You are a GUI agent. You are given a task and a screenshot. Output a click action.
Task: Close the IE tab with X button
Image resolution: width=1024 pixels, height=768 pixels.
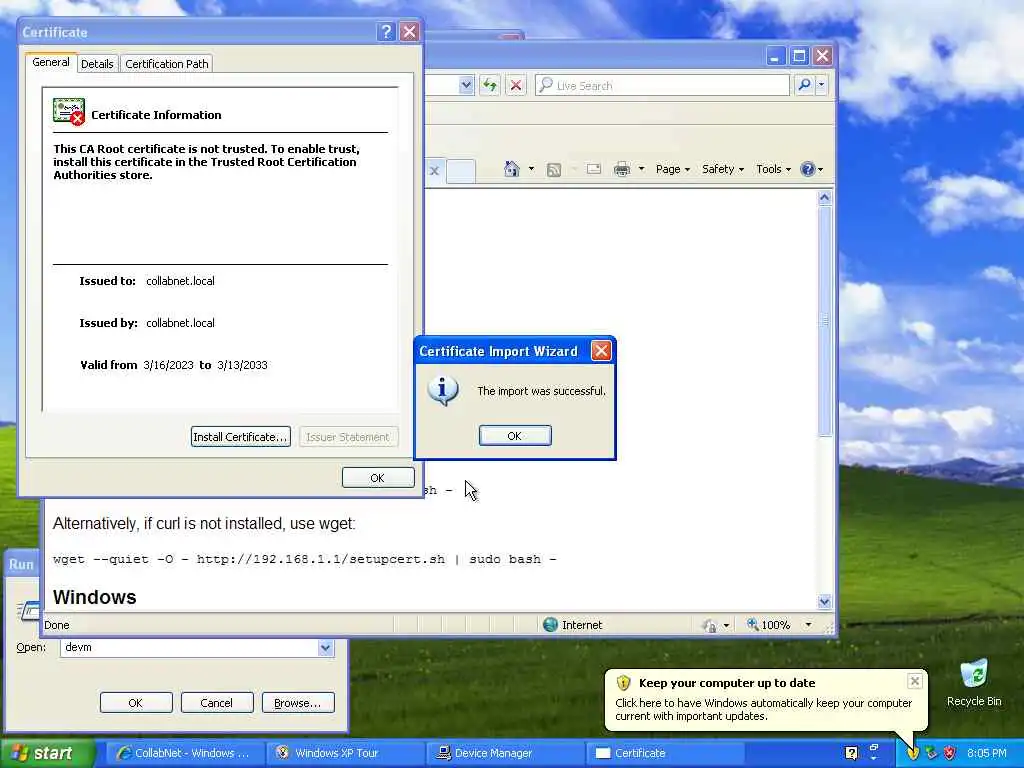coord(434,171)
